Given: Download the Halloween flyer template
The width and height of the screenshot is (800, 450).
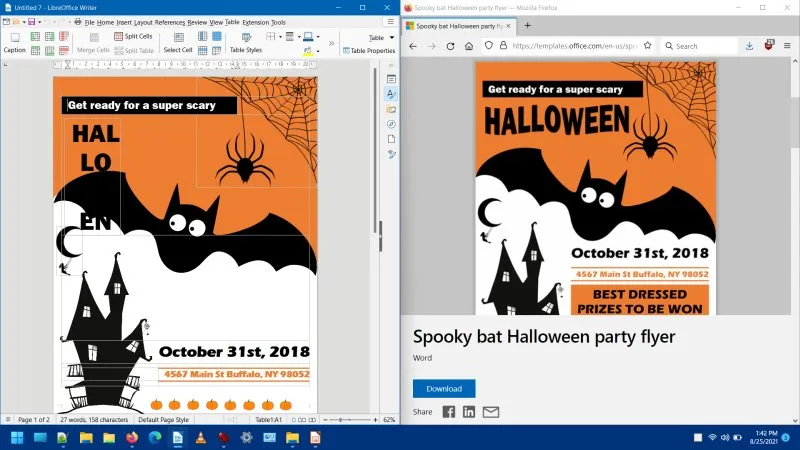Looking at the screenshot, I should [444, 388].
